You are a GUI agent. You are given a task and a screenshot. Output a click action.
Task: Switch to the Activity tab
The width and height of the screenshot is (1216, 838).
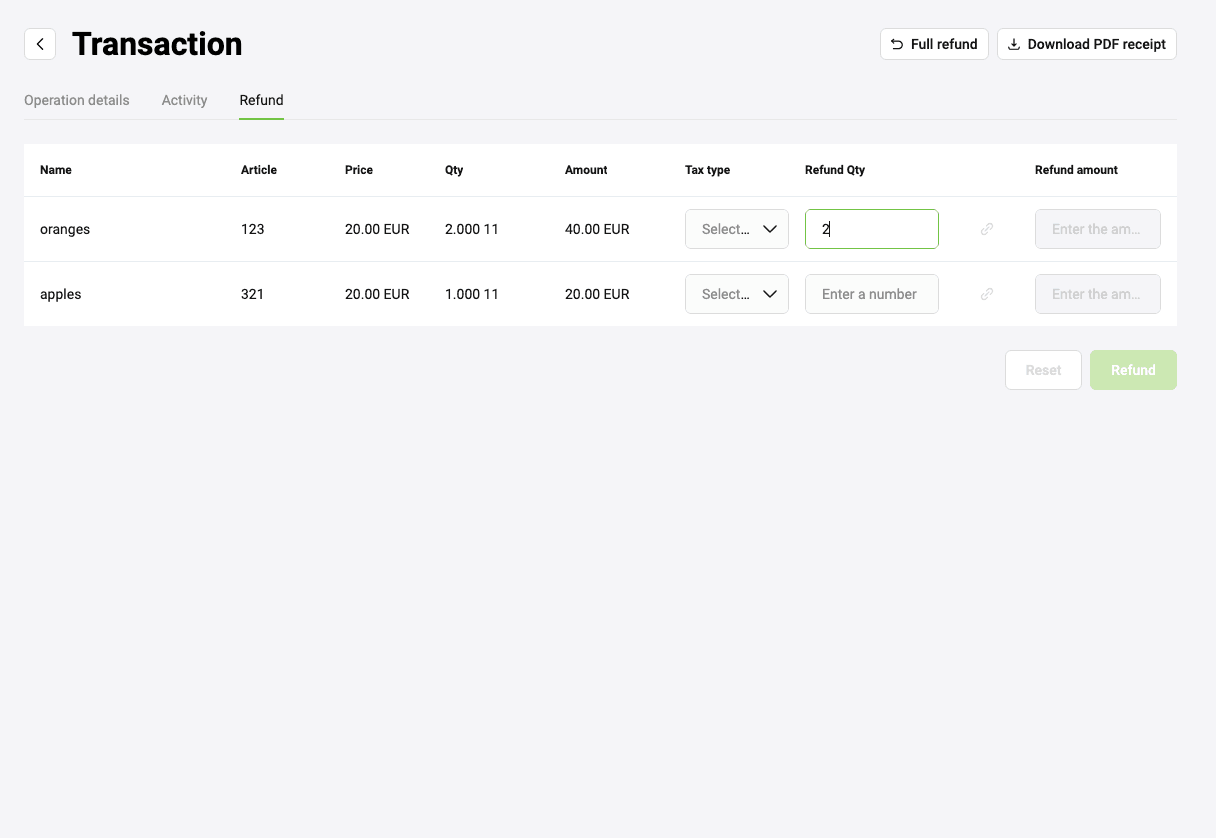pyautogui.click(x=184, y=100)
